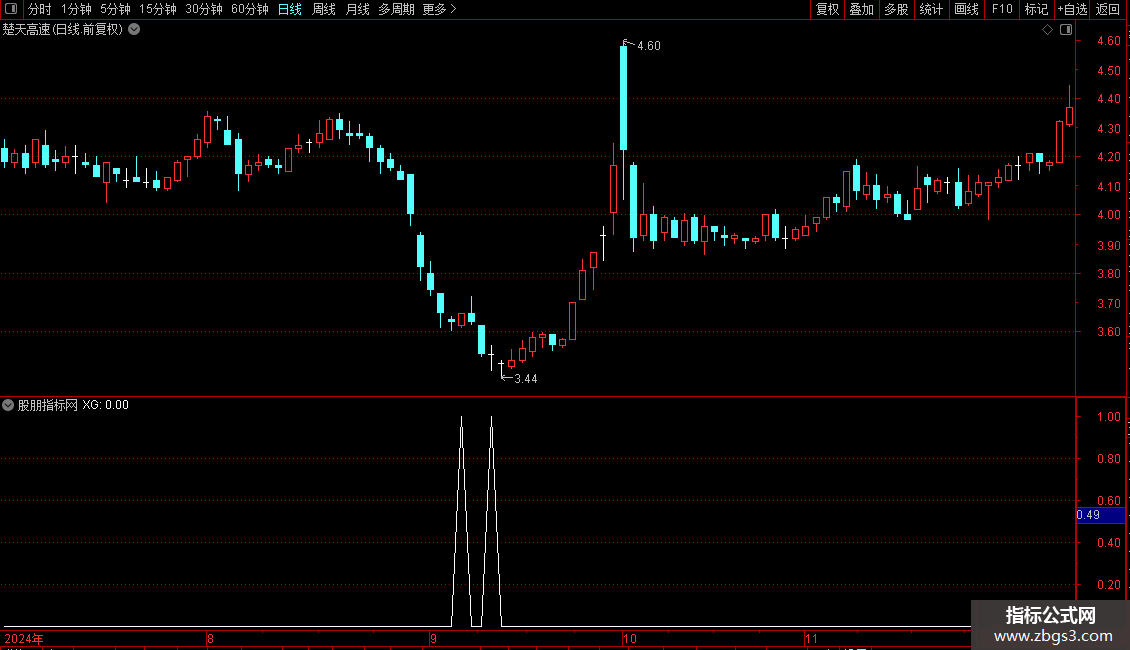
Task: Click the 统计 statistics button
Action: coord(931,9)
